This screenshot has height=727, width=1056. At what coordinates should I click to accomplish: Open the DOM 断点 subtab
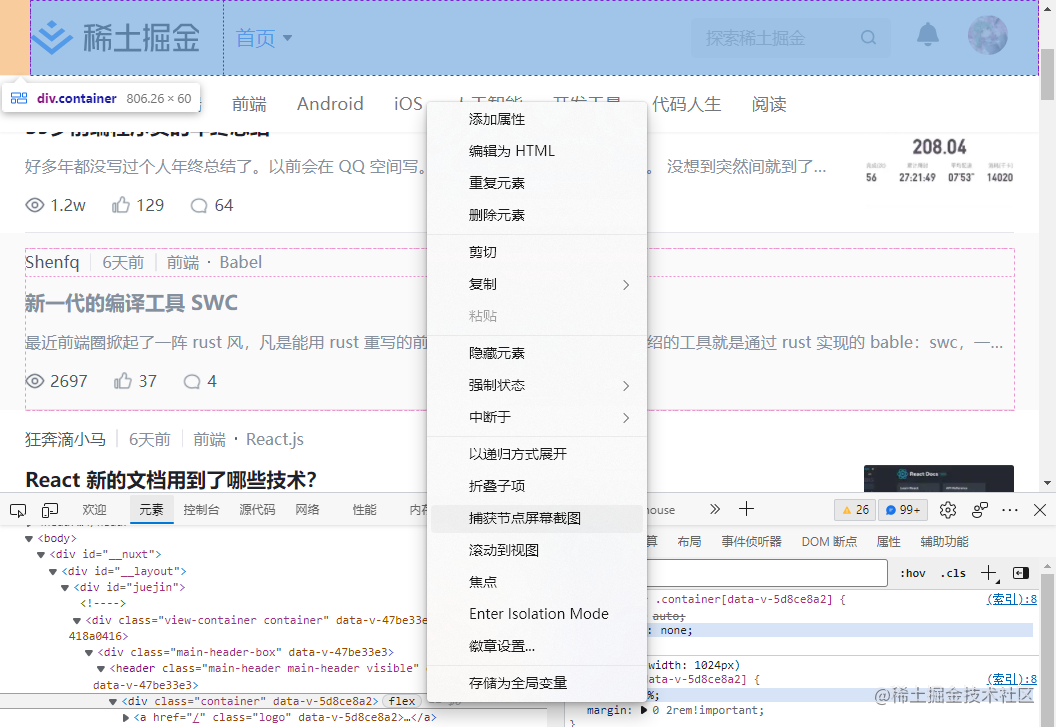829,542
